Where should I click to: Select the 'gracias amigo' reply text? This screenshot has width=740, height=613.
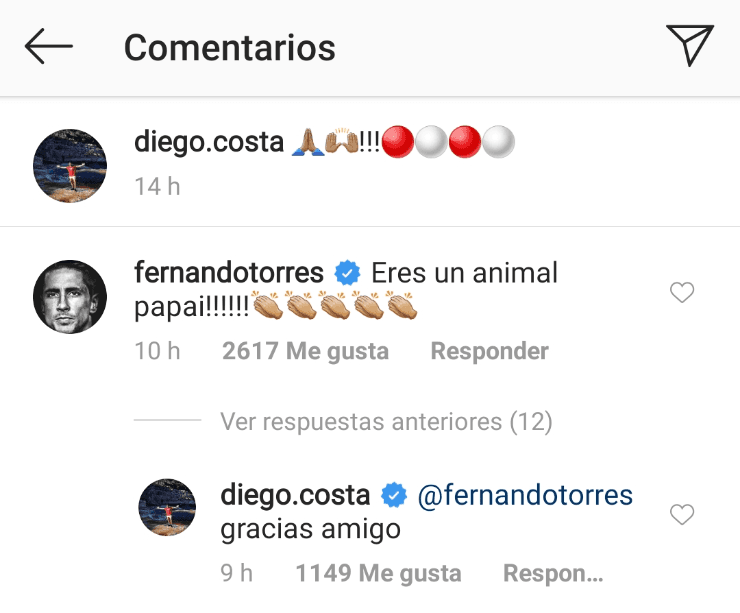[x=310, y=530]
